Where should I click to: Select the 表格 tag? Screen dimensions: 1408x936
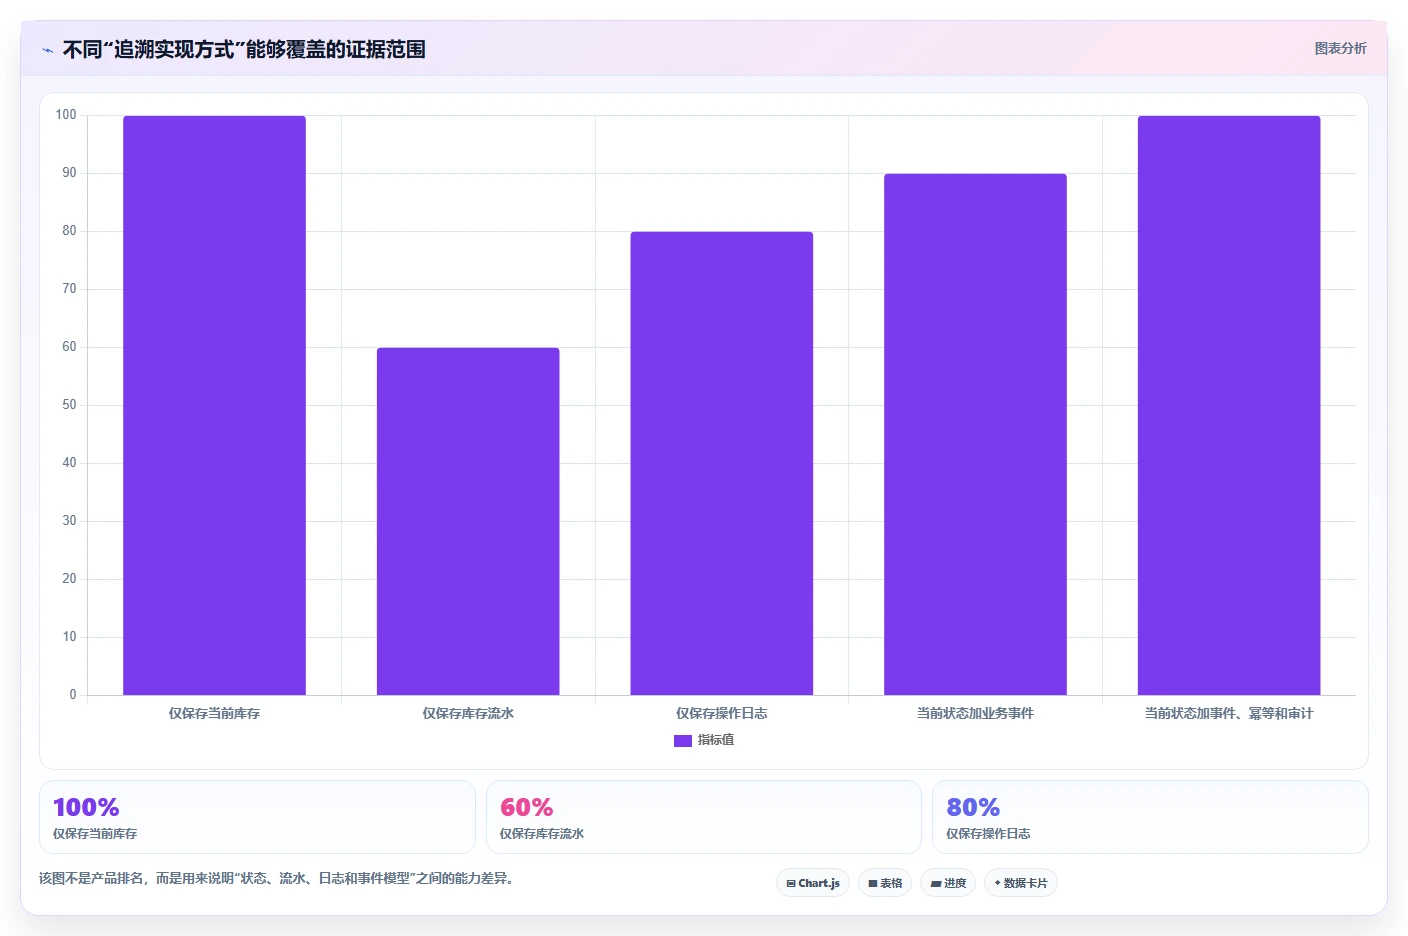[885, 883]
